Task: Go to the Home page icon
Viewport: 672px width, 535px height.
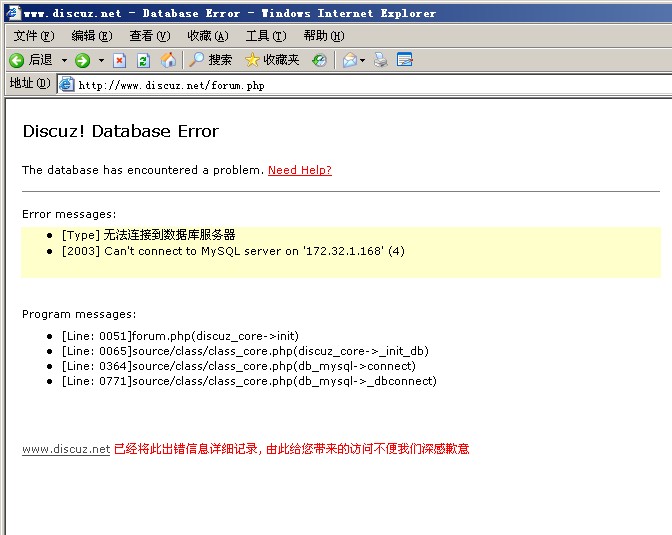Action: pyautogui.click(x=168, y=60)
